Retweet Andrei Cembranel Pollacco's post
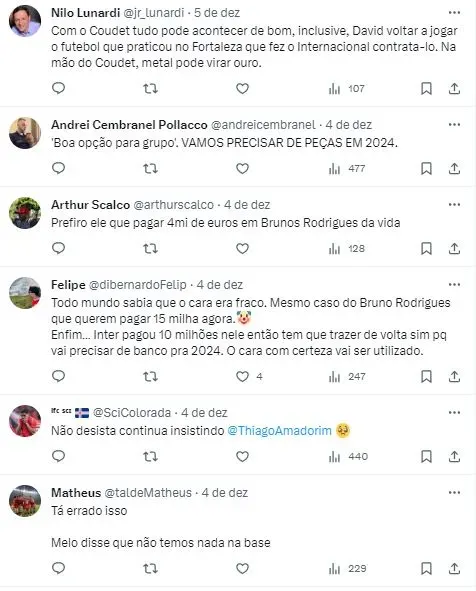The image size is (476, 591). (x=150, y=168)
